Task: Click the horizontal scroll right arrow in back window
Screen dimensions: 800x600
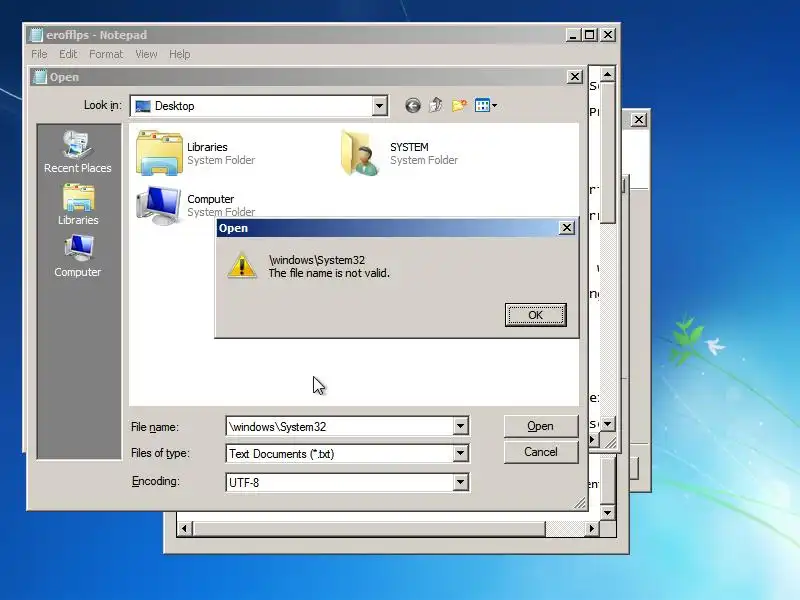Action: pyautogui.click(x=591, y=529)
